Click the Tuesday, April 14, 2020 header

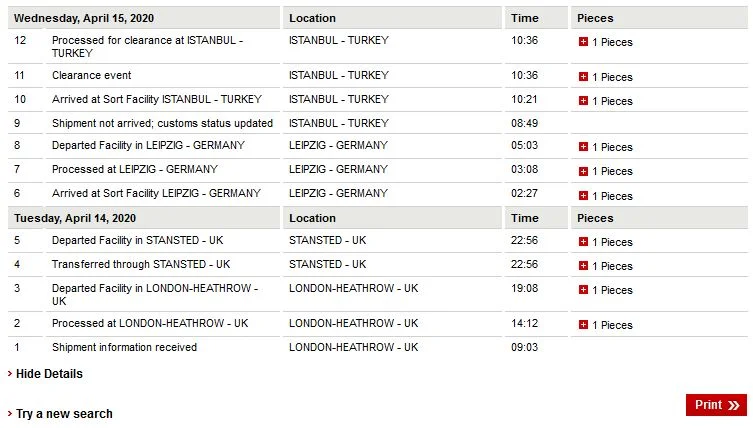(x=75, y=218)
